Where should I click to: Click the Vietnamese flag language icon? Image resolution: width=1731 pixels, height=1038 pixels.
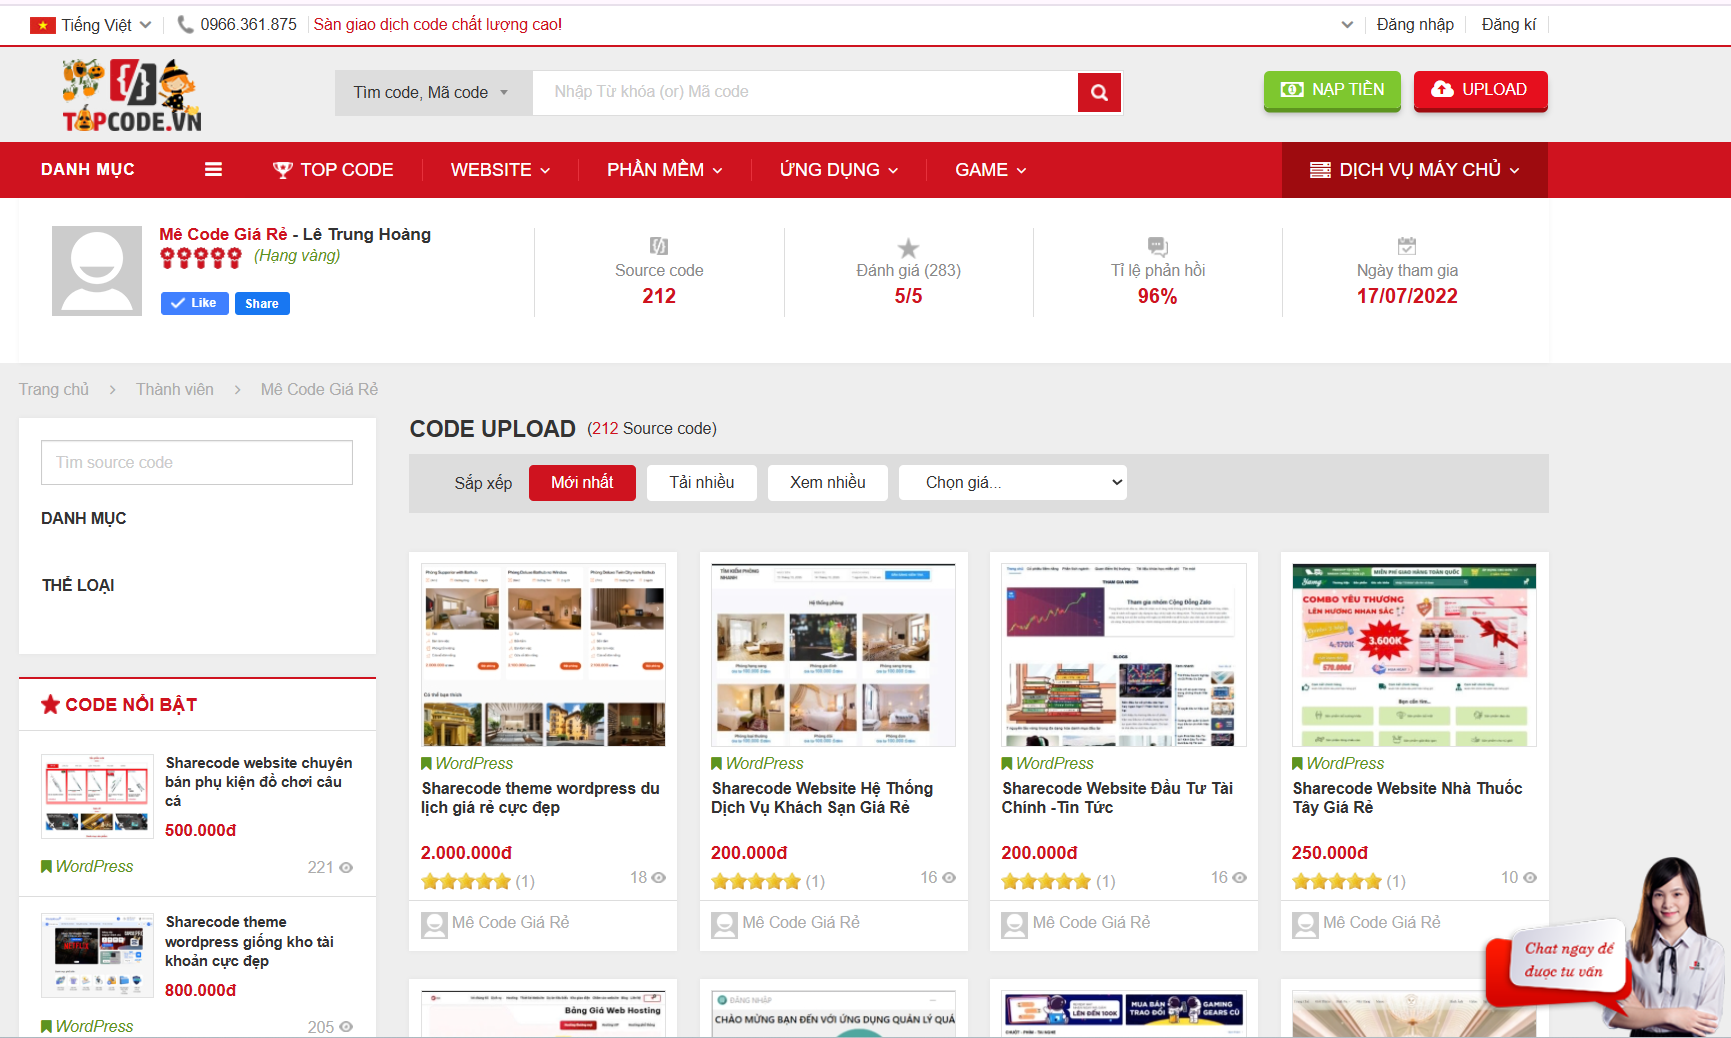pos(42,25)
